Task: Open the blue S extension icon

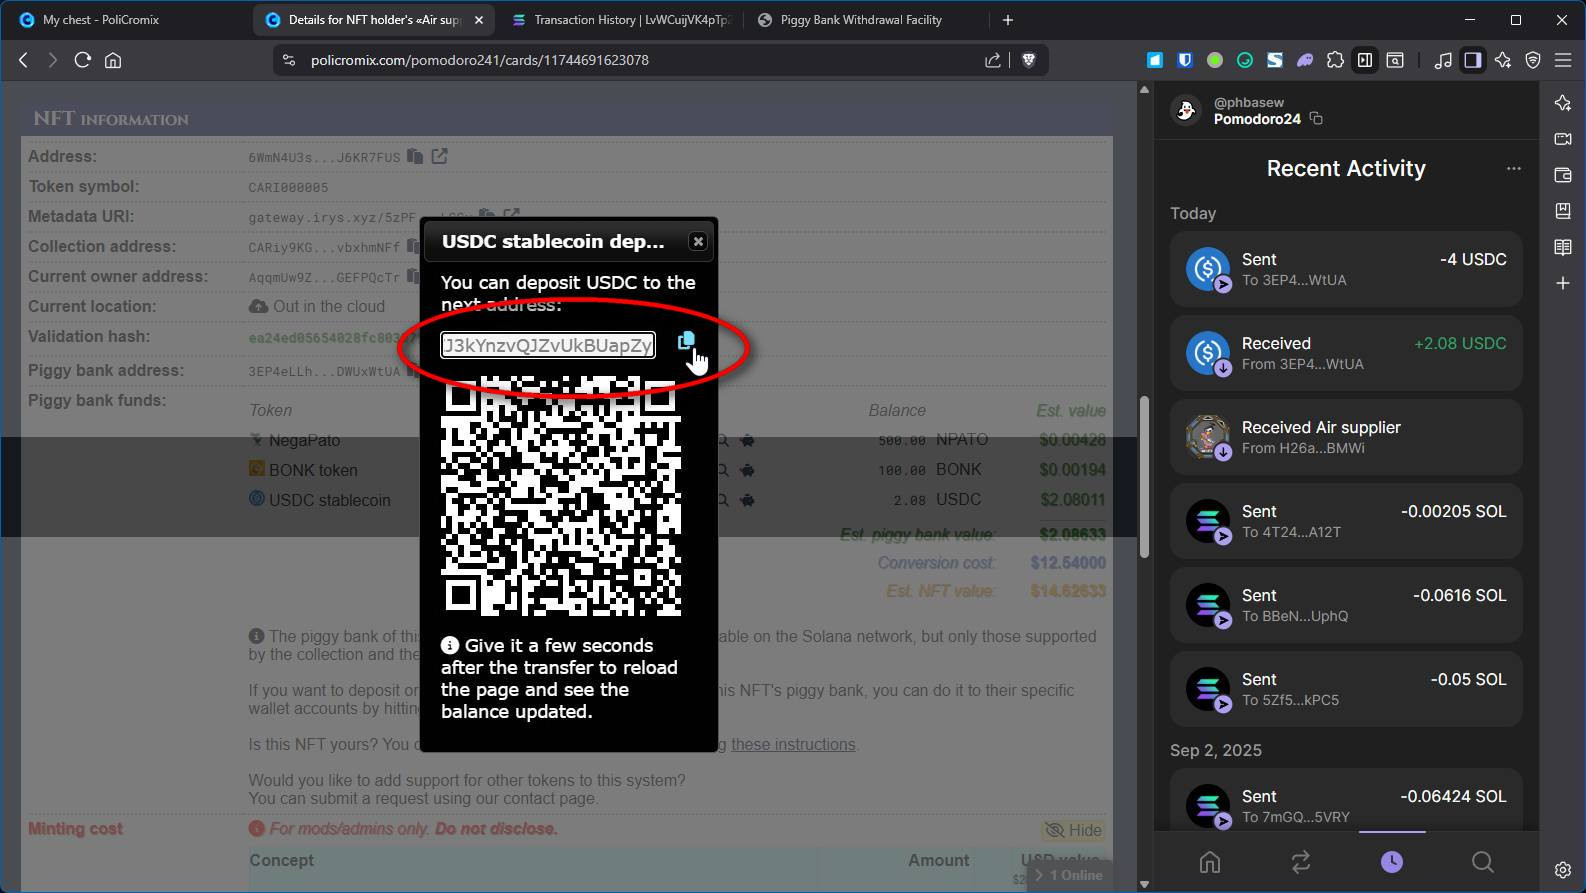Action: (x=1275, y=60)
